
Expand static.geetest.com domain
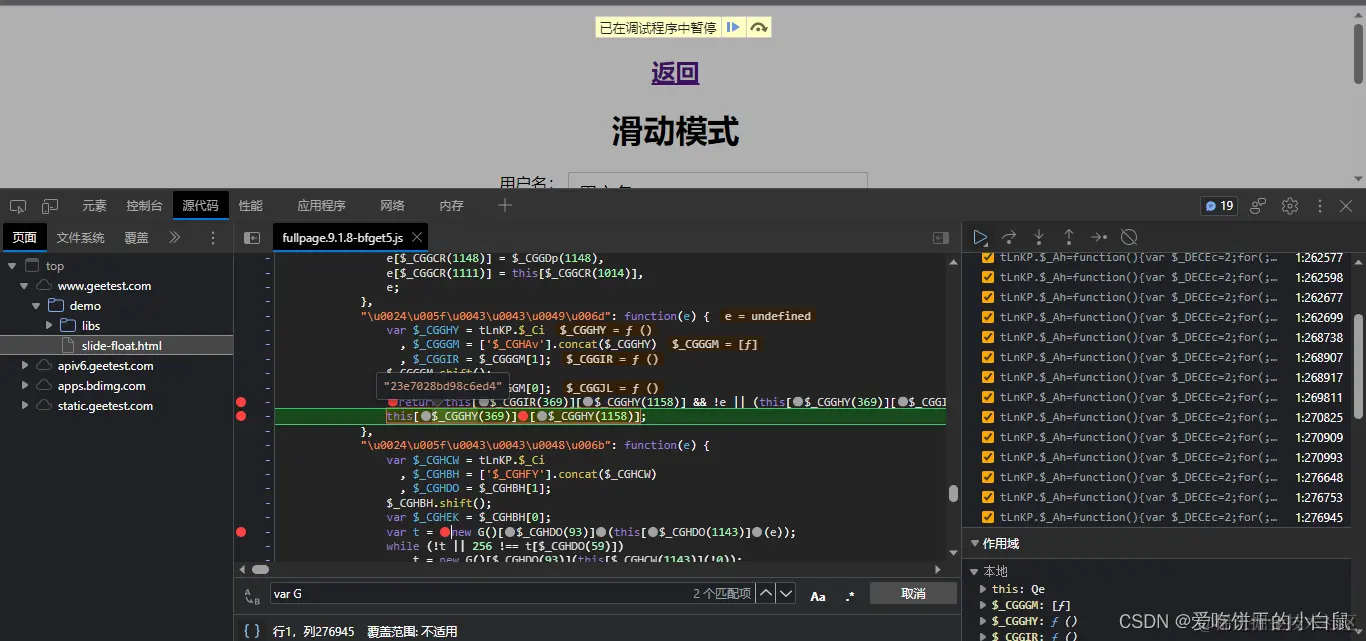pos(24,406)
